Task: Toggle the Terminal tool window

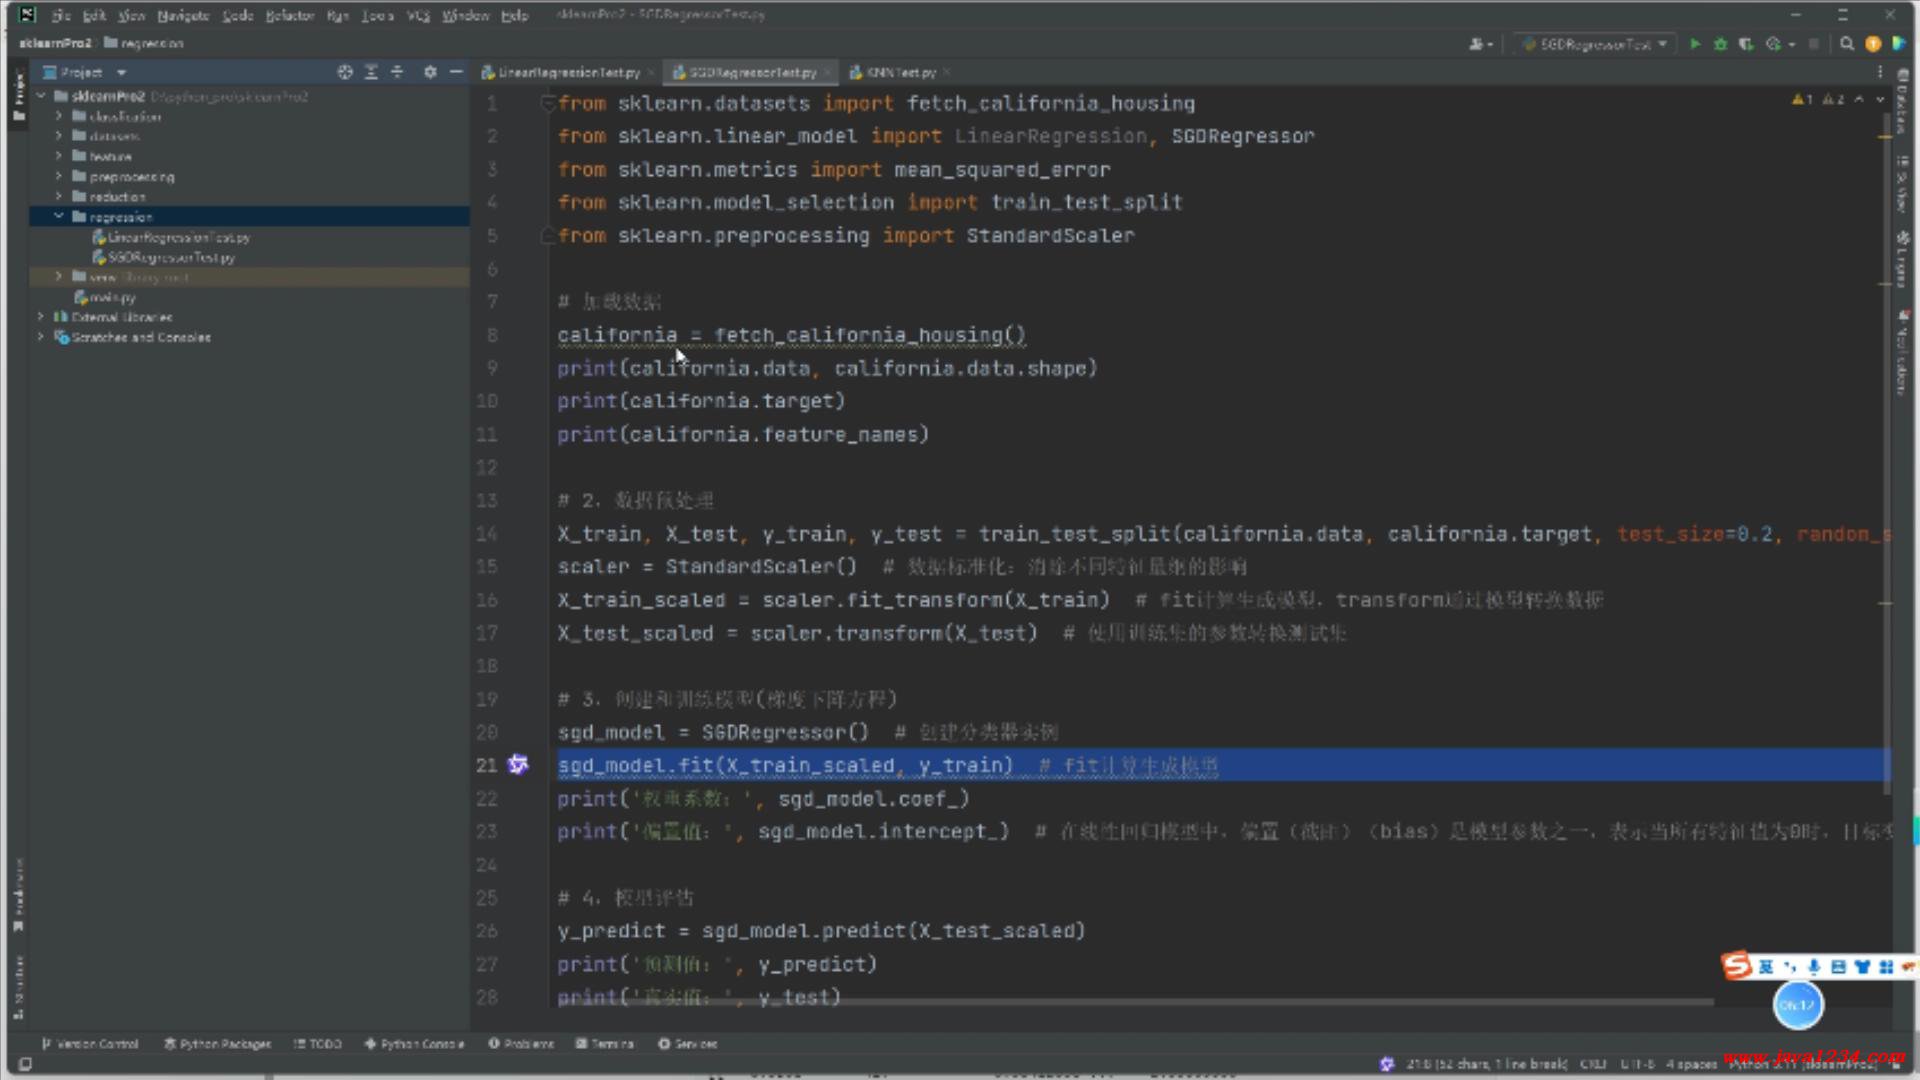Action: [604, 1043]
